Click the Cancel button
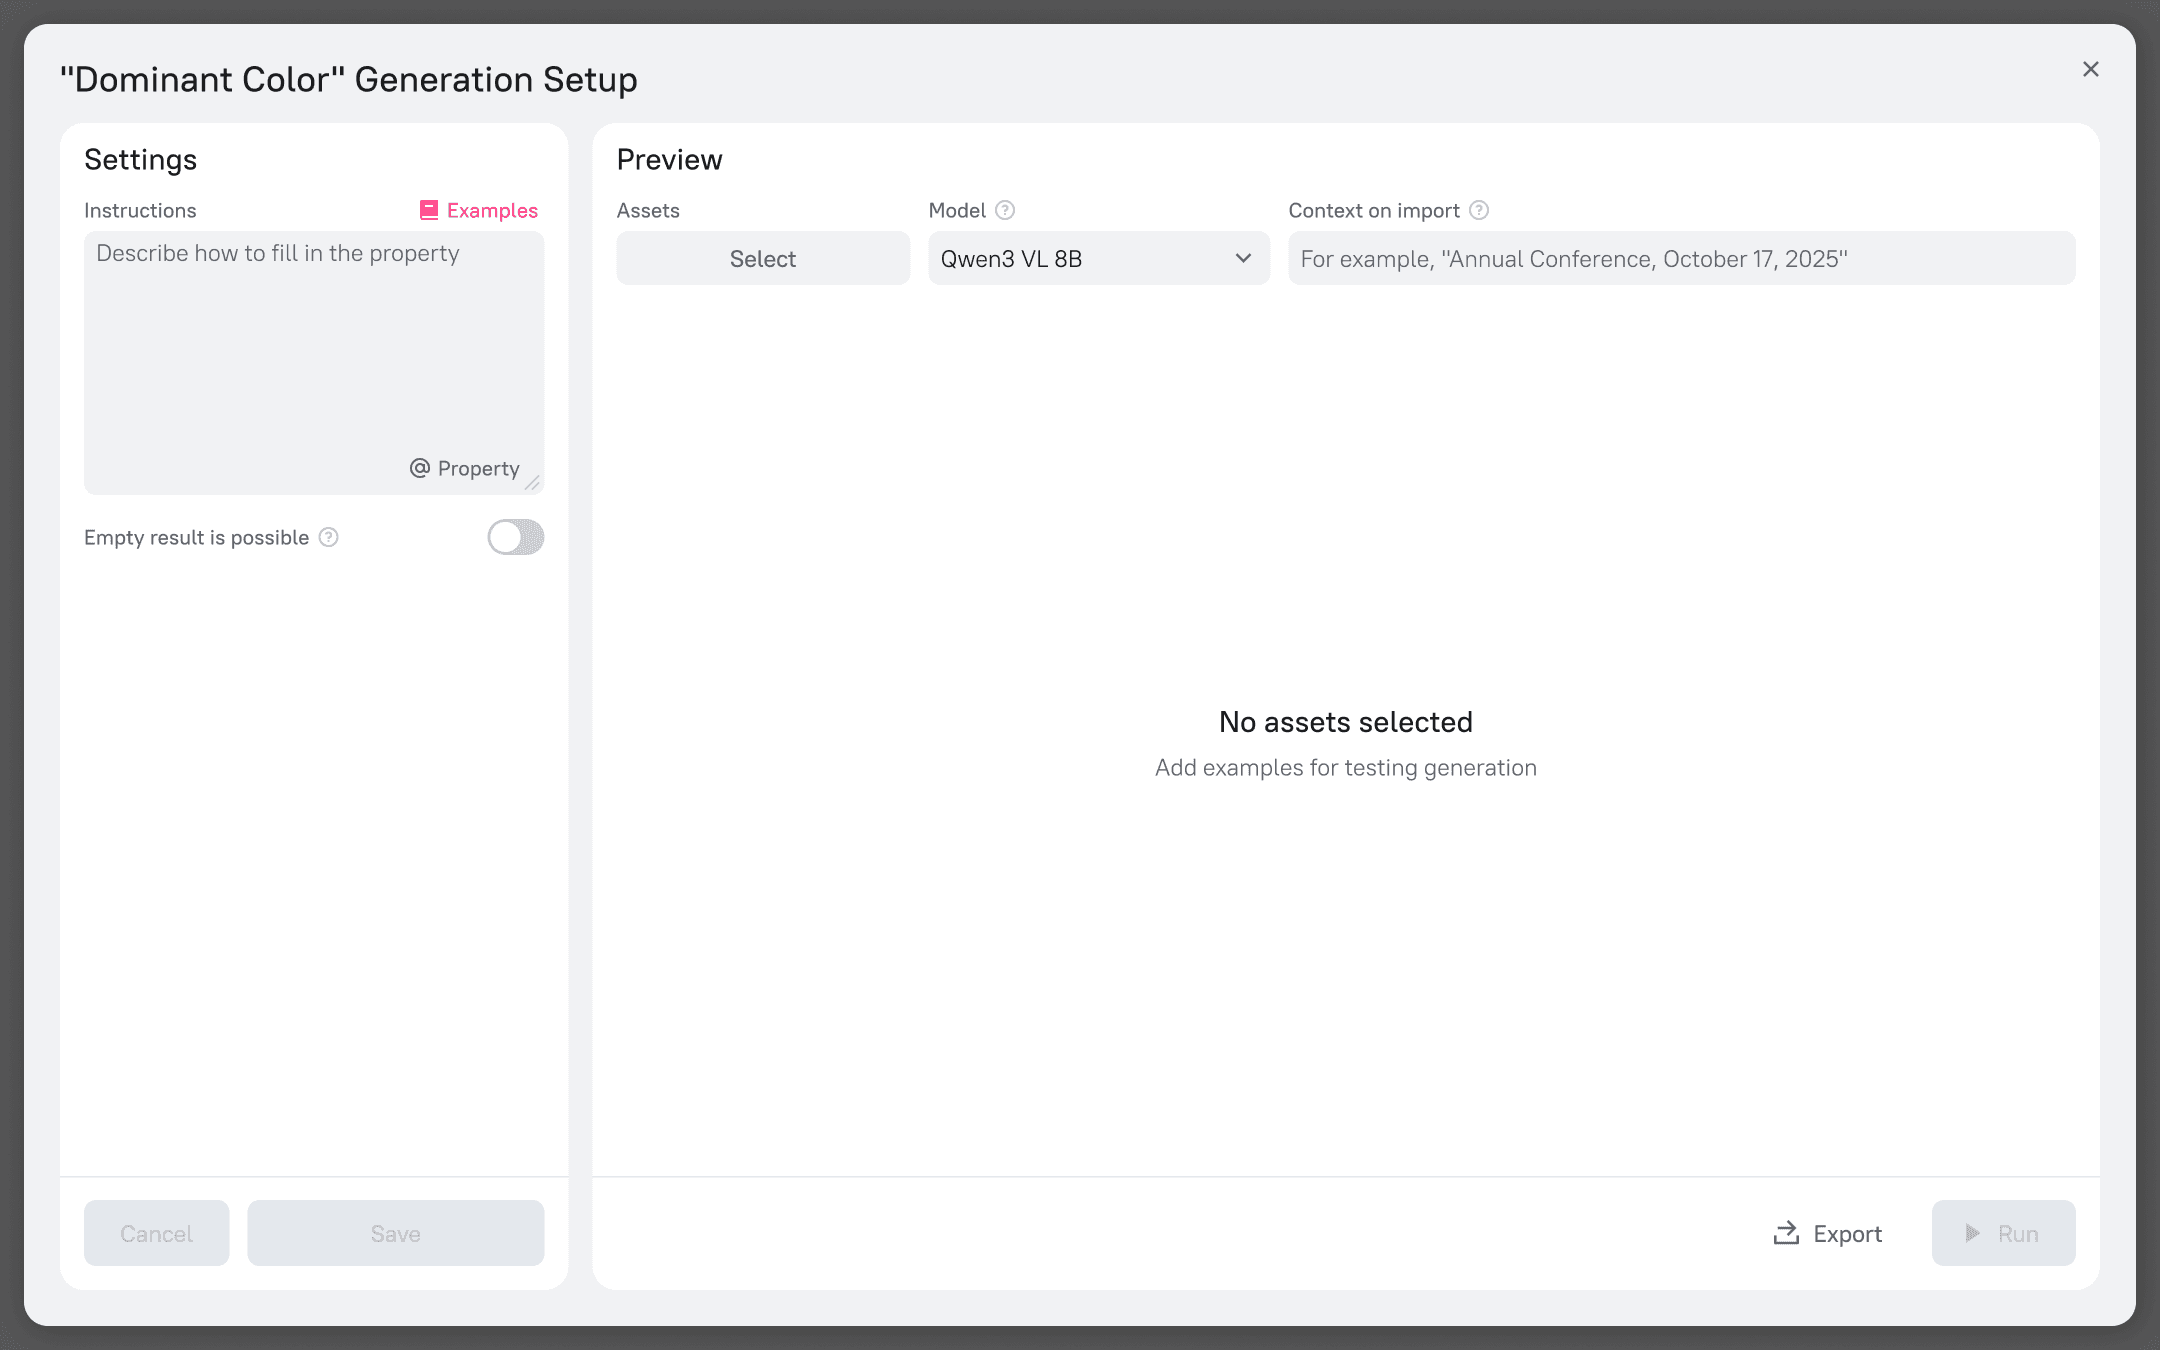 (x=156, y=1233)
